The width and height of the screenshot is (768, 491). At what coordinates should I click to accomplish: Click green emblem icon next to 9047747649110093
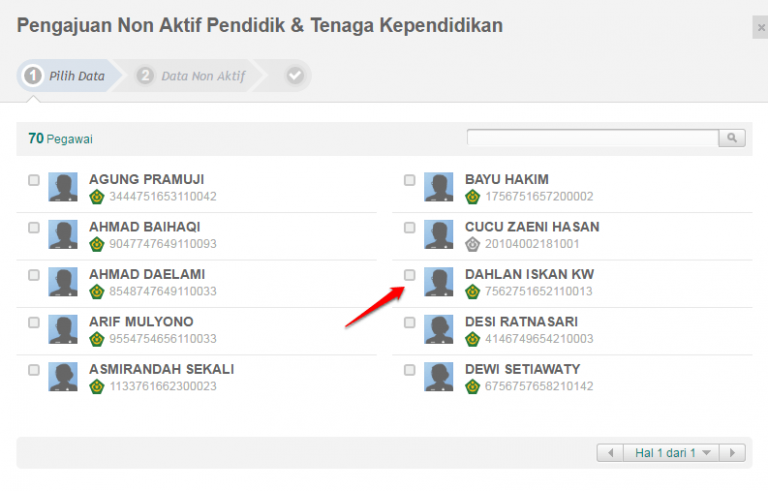[x=97, y=244]
